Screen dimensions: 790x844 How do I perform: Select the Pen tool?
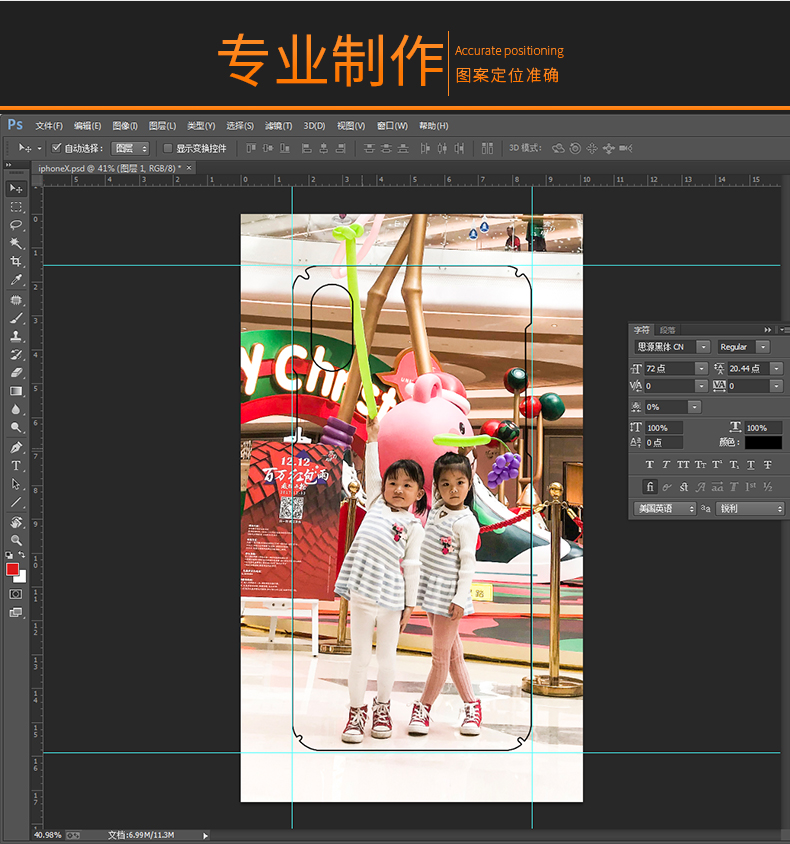tap(16, 447)
